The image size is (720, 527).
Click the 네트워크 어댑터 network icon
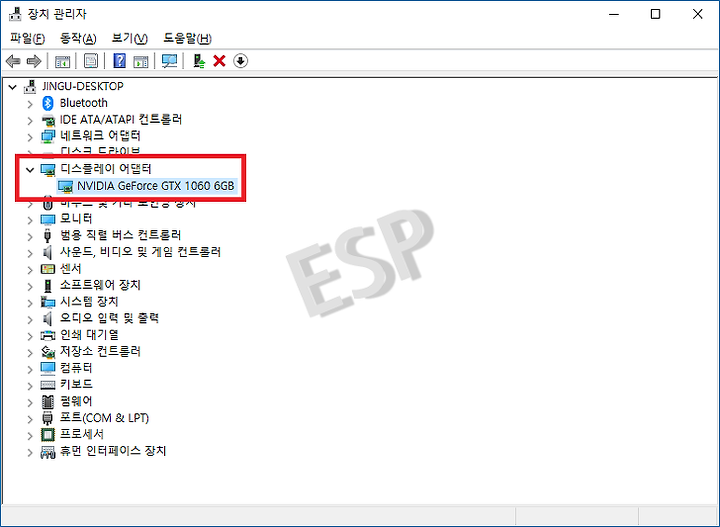tap(48, 136)
